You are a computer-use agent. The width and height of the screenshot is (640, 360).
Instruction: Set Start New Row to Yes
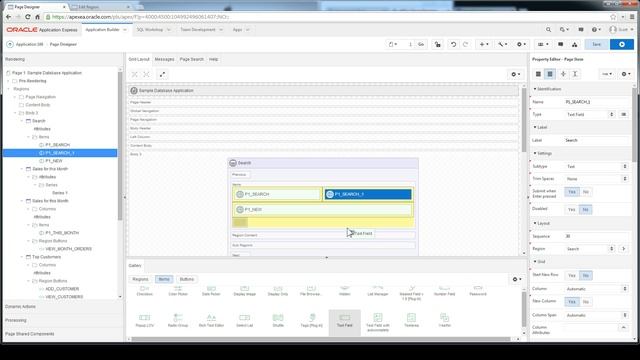coord(572,276)
